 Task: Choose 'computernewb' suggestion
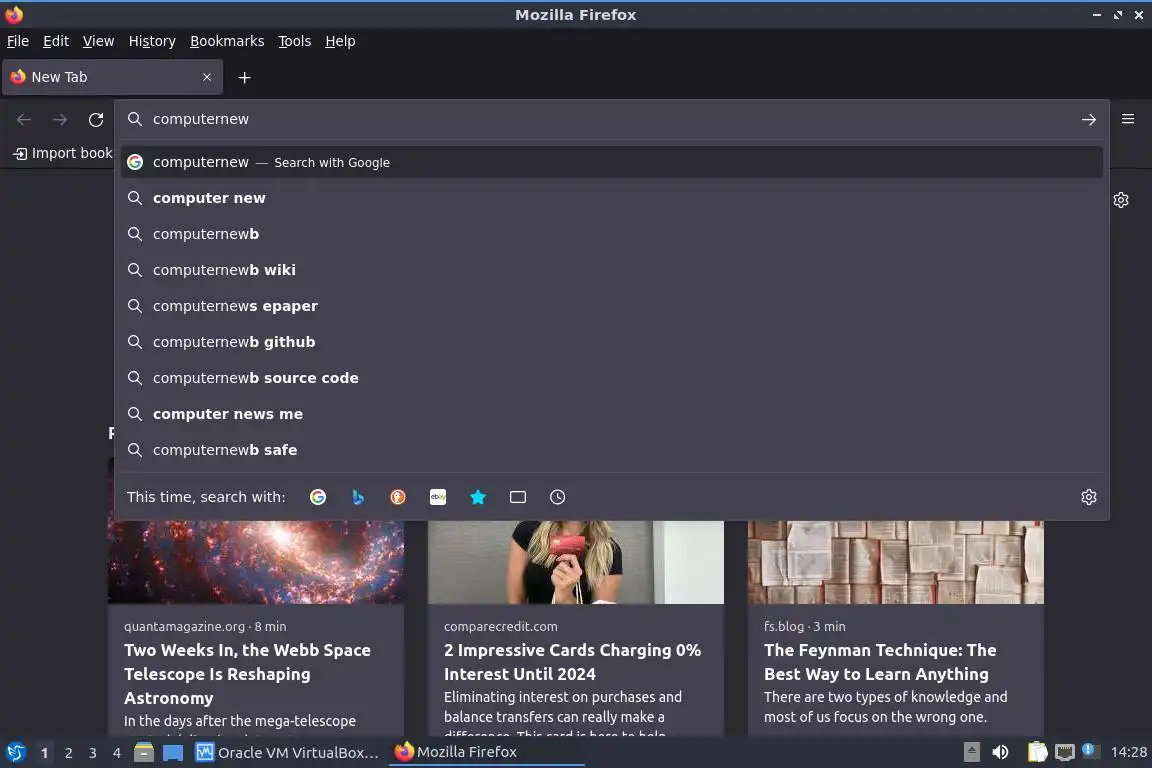611,234
